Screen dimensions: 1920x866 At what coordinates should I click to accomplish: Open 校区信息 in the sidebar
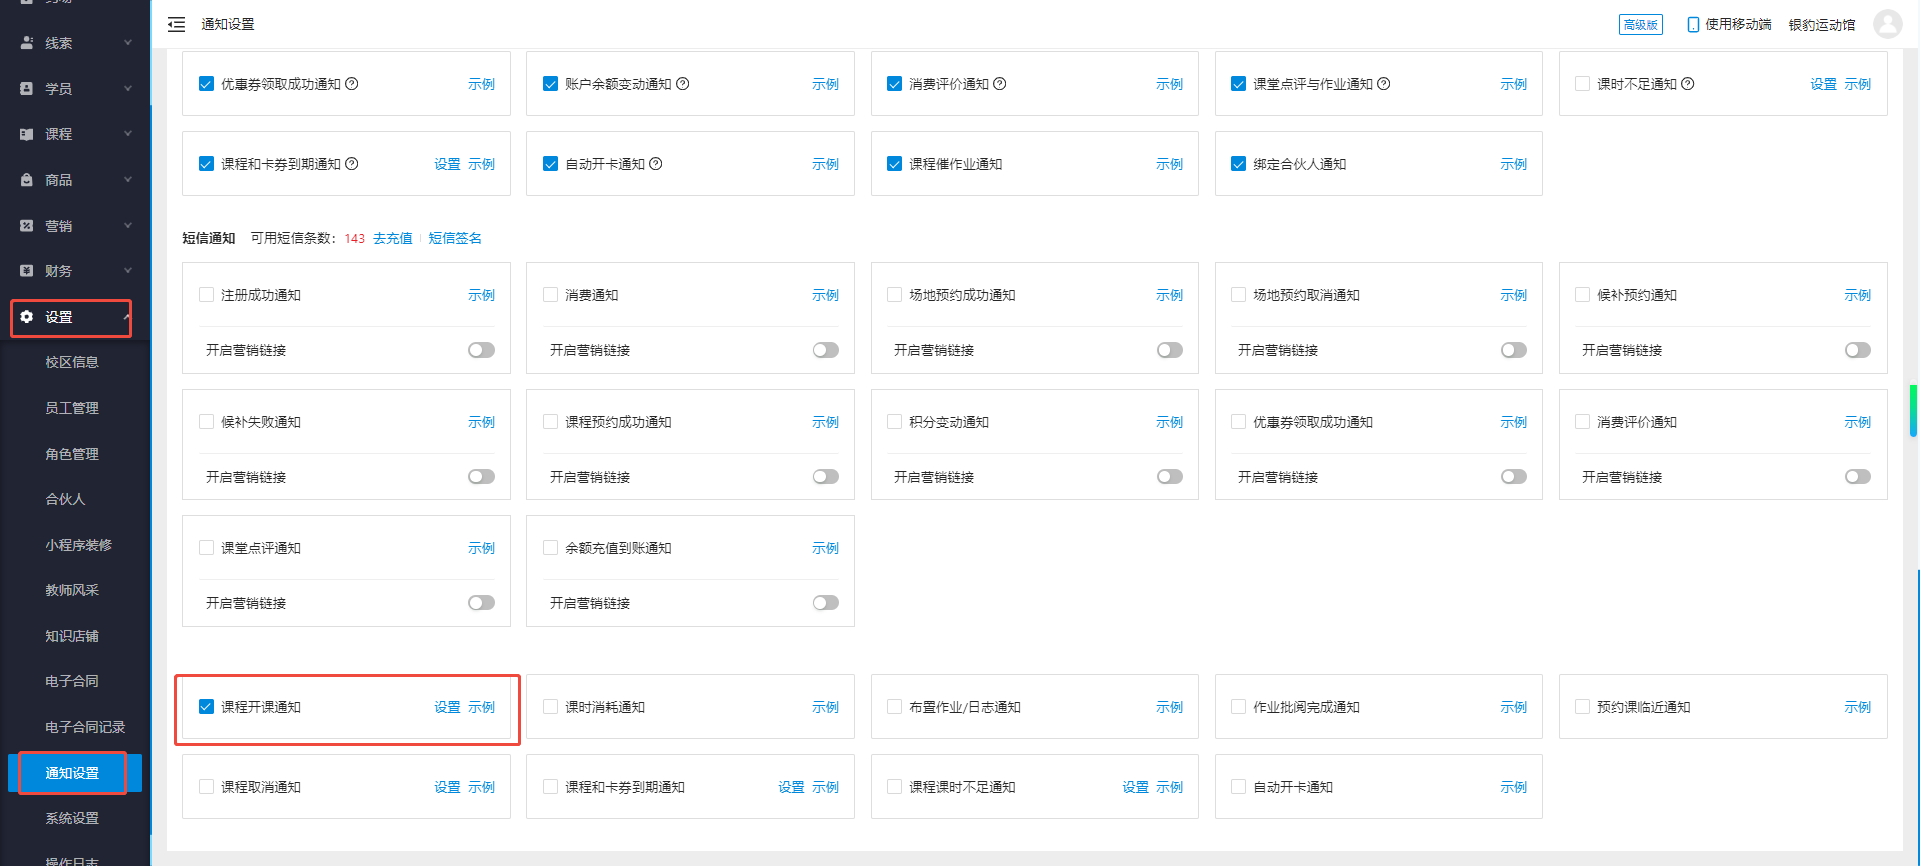72,362
